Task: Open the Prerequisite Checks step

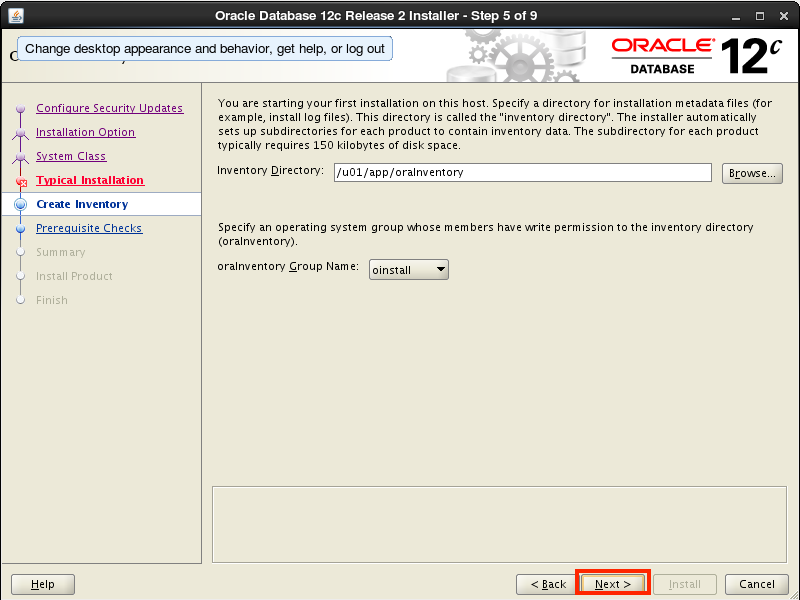Action: [x=89, y=228]
